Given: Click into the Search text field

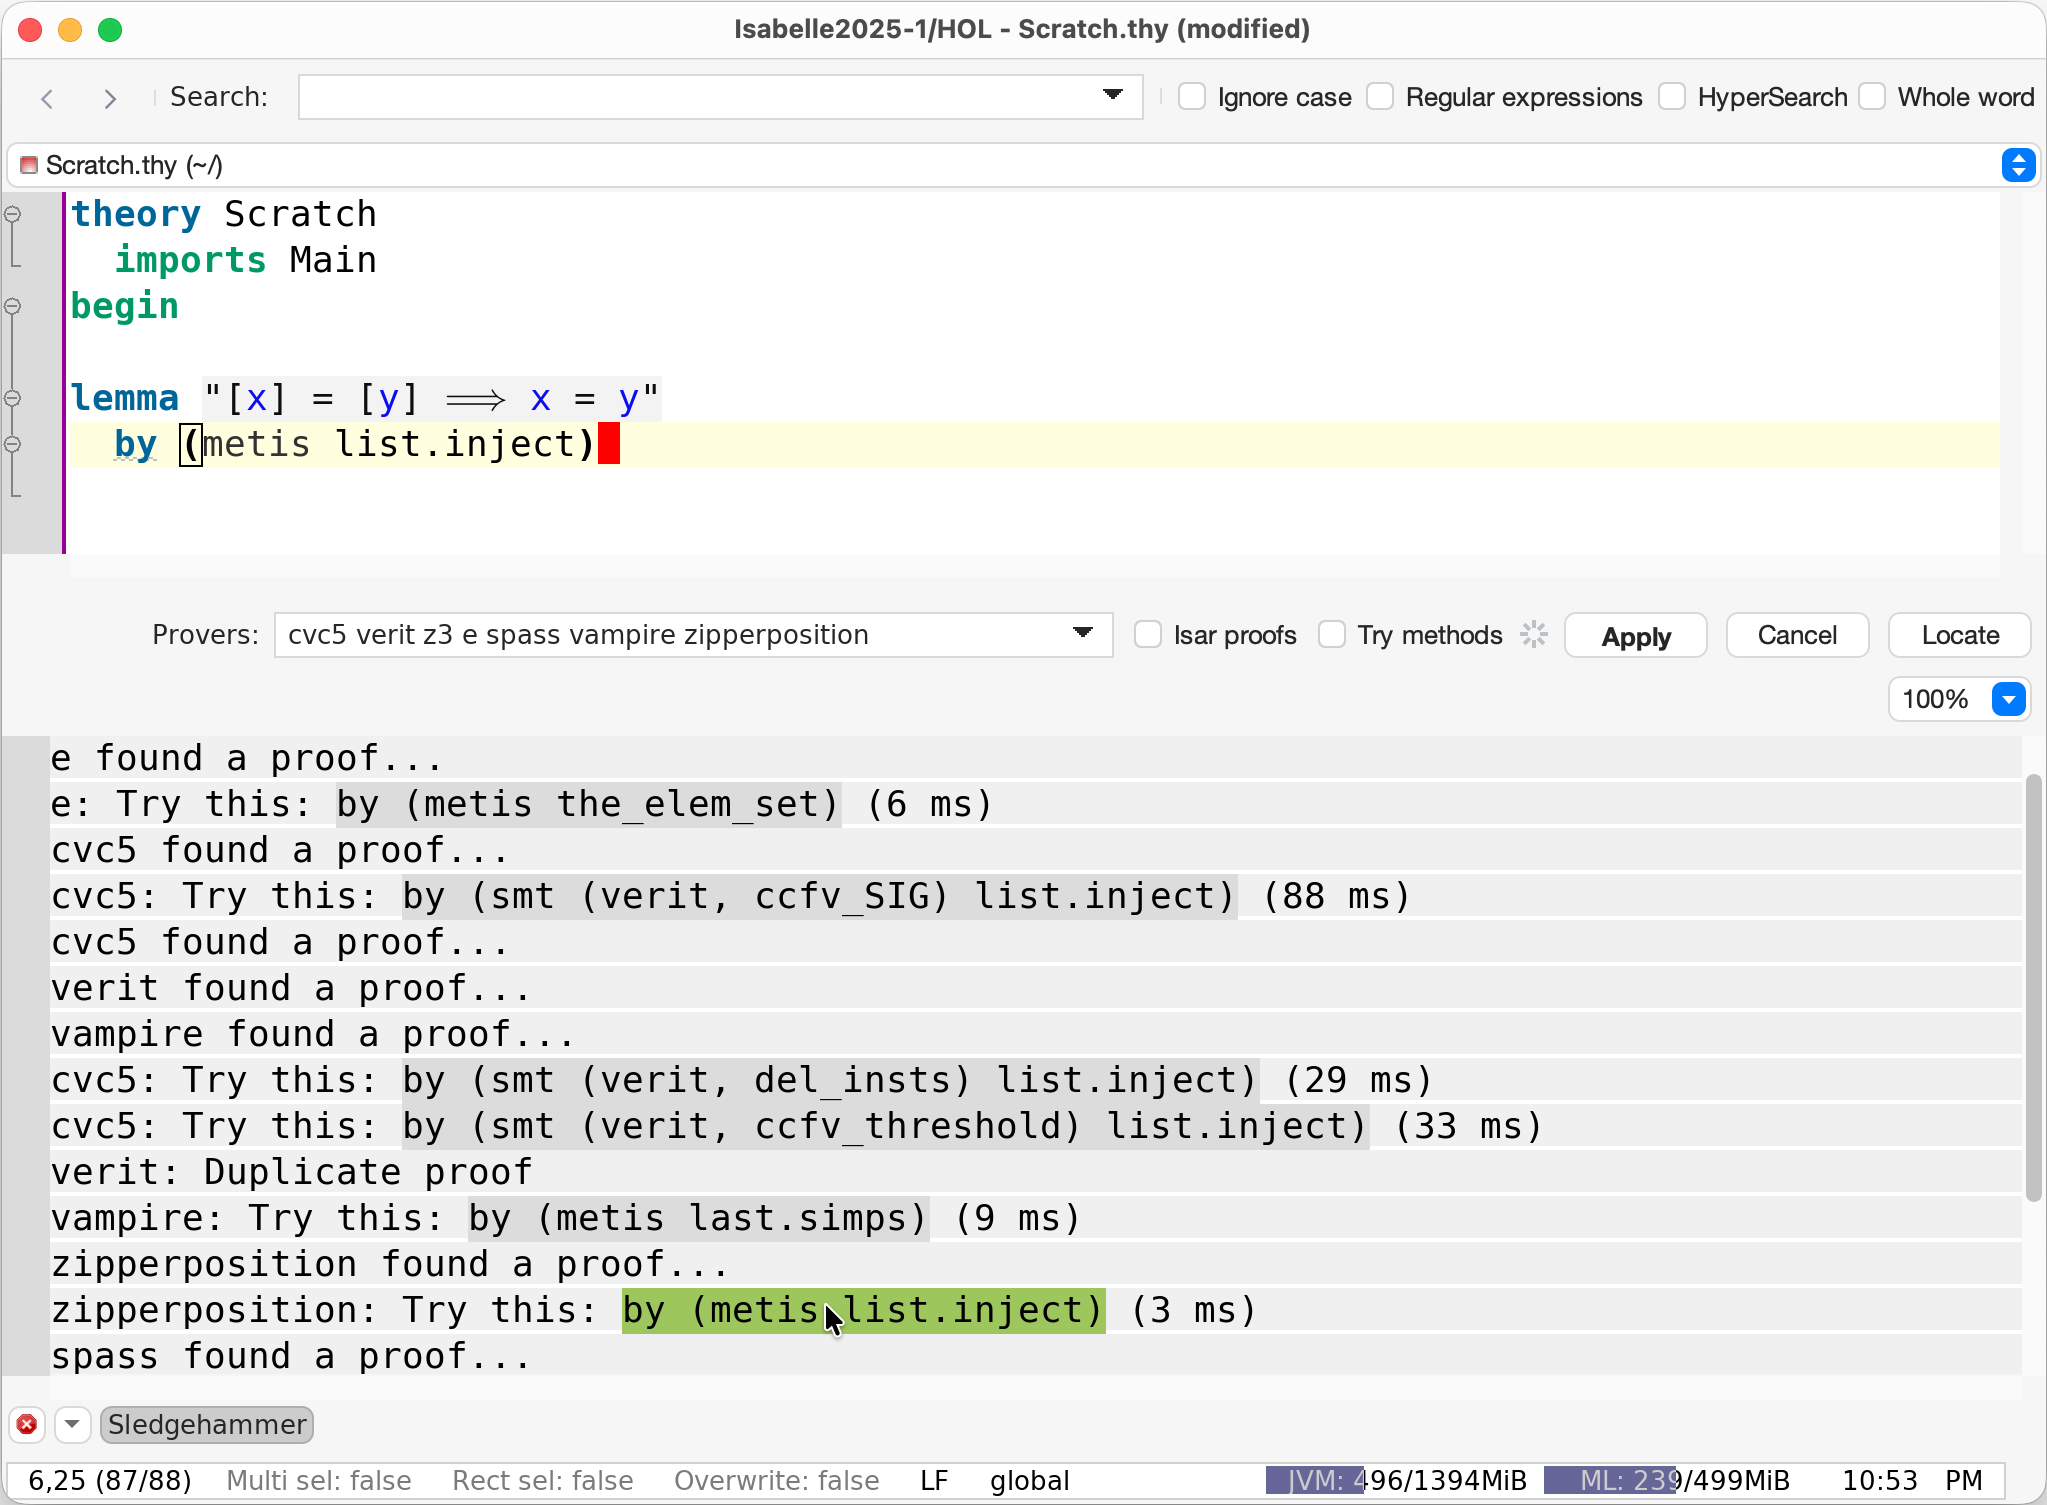Looking at the screenshot, I should point(700,97).
